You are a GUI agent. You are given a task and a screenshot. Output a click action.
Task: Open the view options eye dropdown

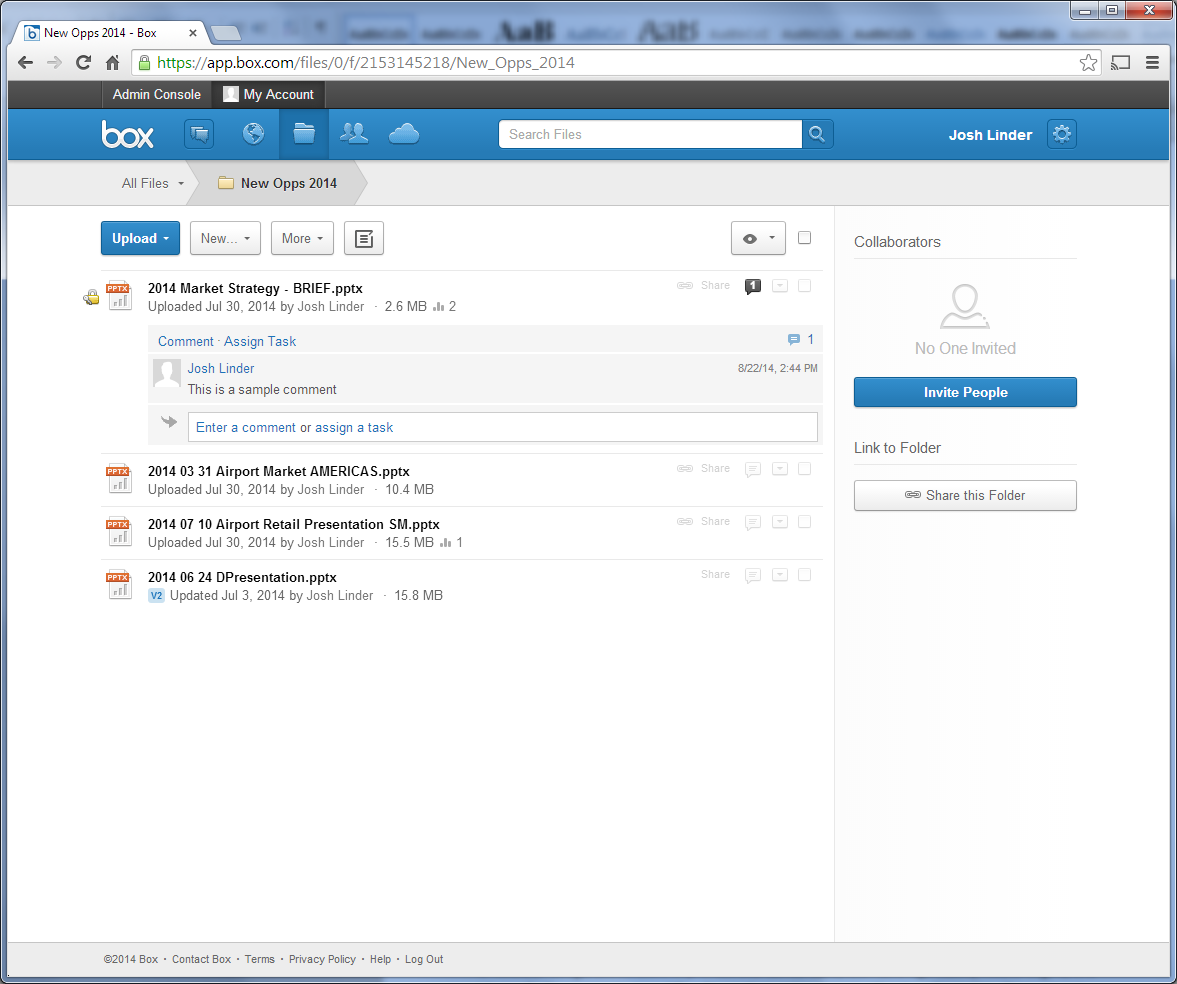pos(758,238)
